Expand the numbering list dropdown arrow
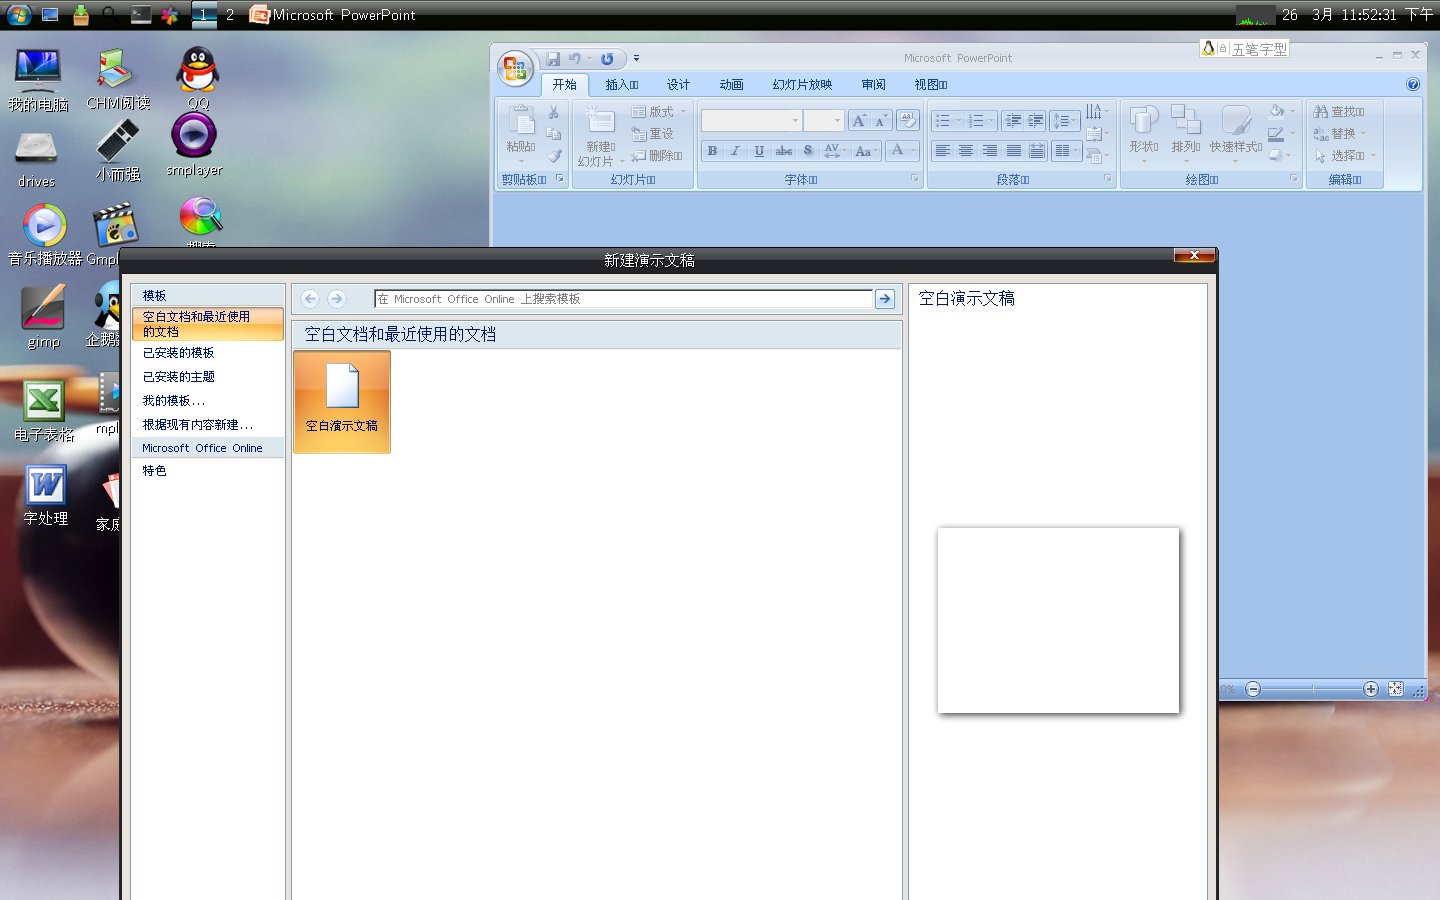Image resolution: width=1440 pixels, height=900 pixels. pyautogui.click(x=992, y=121)
